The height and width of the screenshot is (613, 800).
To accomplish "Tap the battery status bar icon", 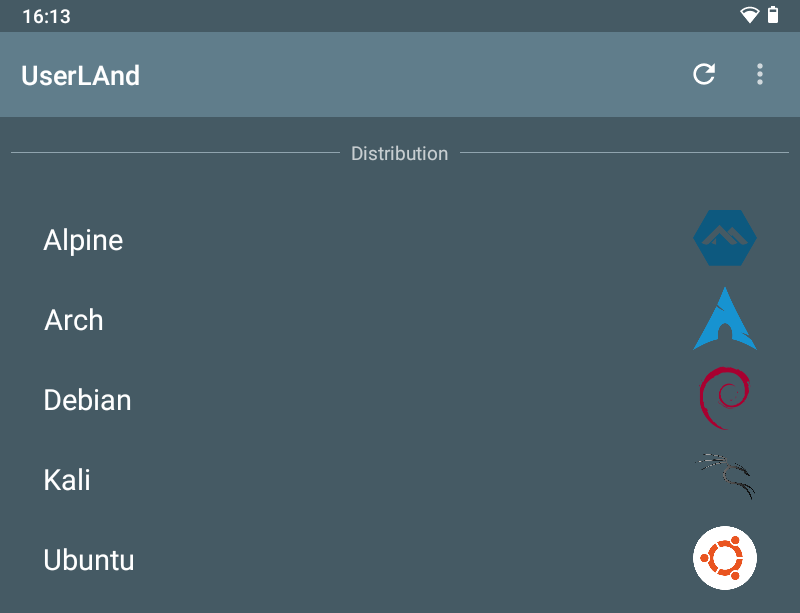I will [x=773, y=15].
